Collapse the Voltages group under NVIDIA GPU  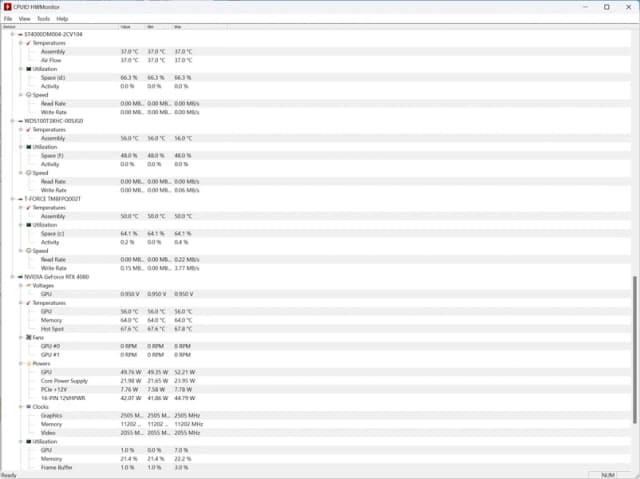[x=20, y=285]
